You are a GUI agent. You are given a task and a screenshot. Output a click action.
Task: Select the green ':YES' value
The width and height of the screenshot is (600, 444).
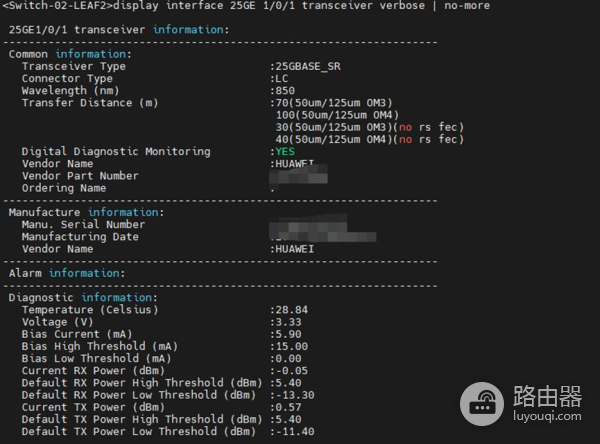[282, 152]
